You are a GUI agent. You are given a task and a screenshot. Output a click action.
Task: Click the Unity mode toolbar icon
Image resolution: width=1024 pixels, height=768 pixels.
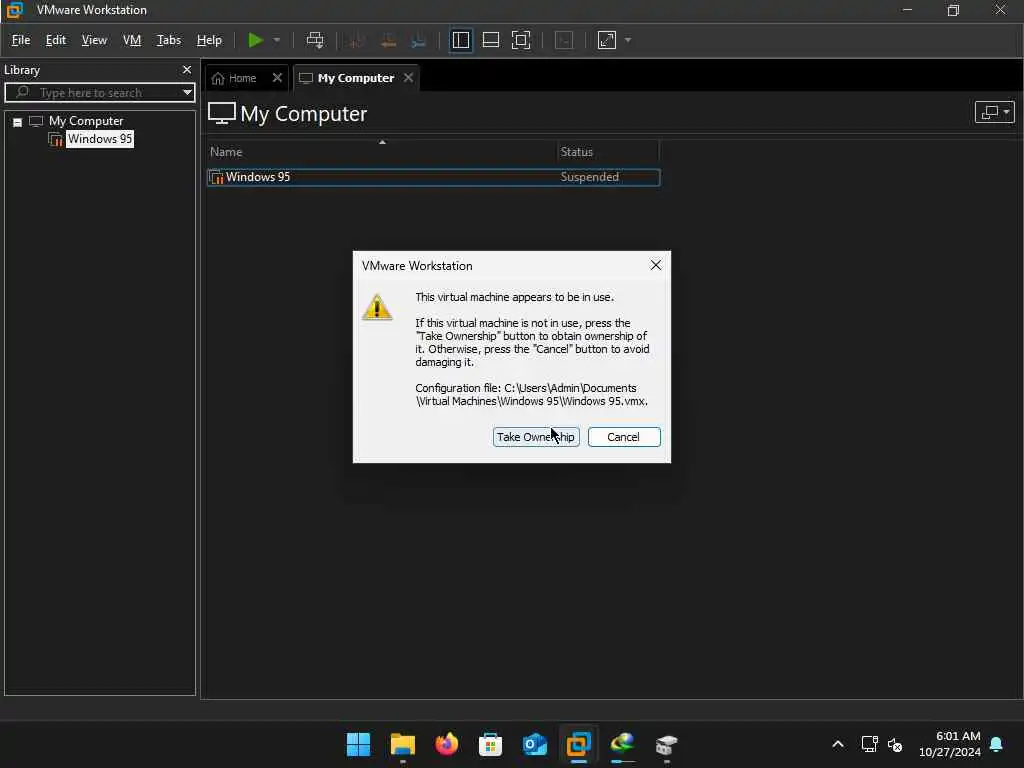point(564,40)
